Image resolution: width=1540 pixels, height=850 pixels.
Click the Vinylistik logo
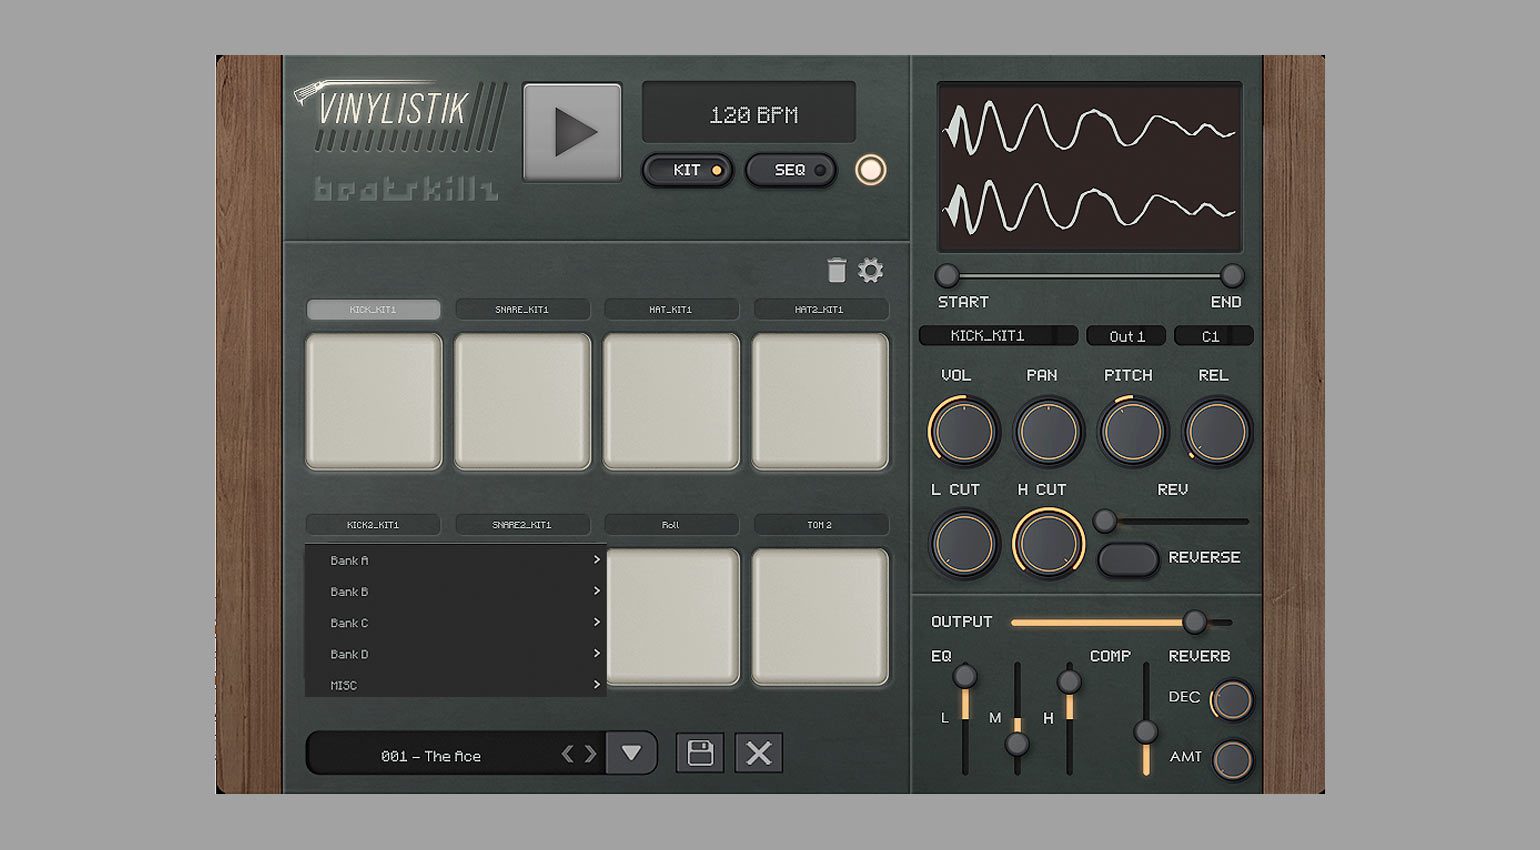pyautogui.click(x=400, y=116)
